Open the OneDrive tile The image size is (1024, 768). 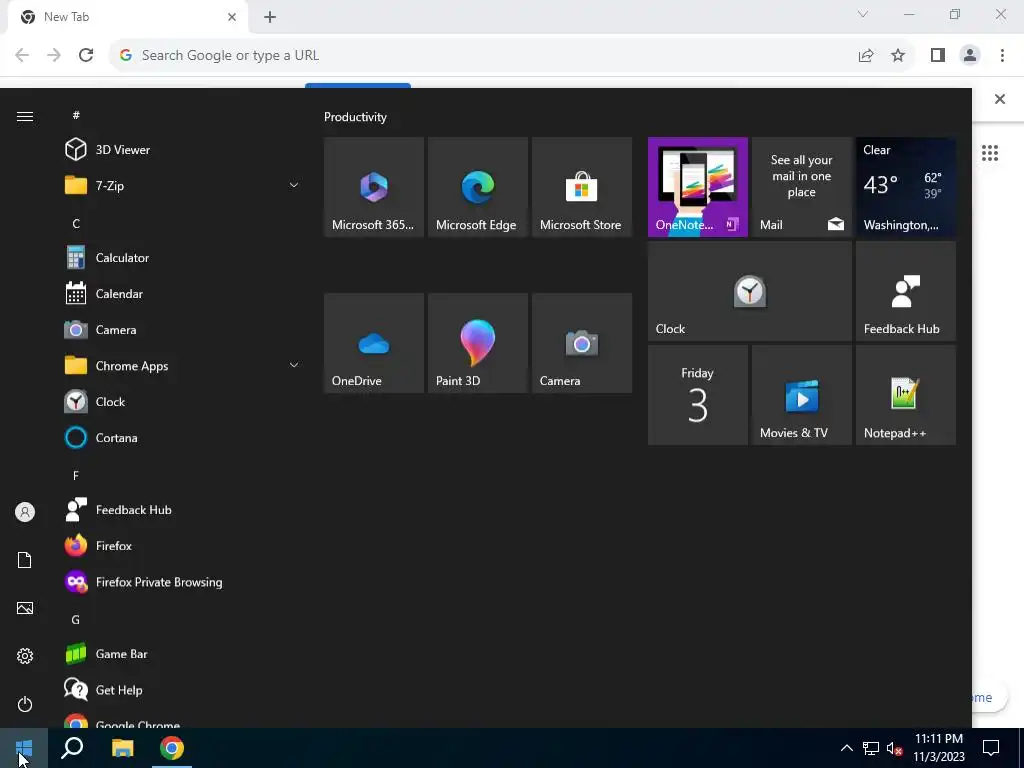[374, 343]
